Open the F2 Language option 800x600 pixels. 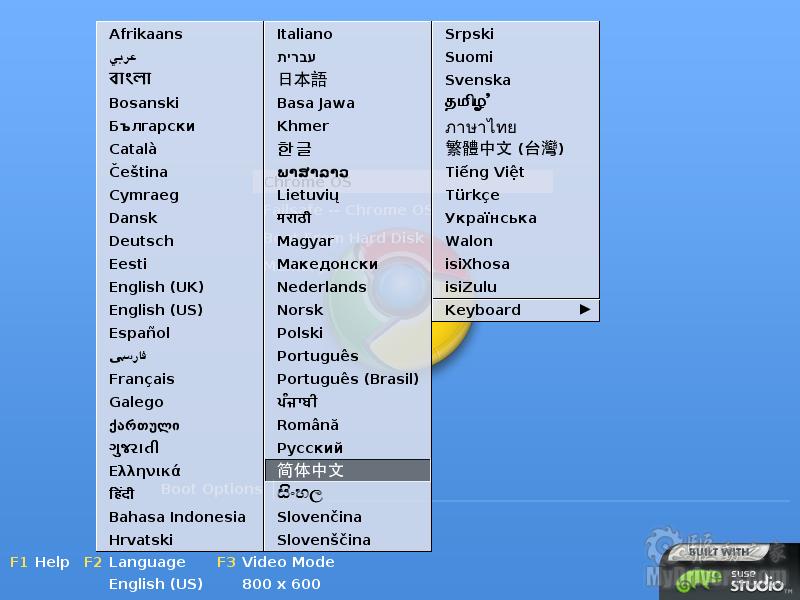coord(135,562)
